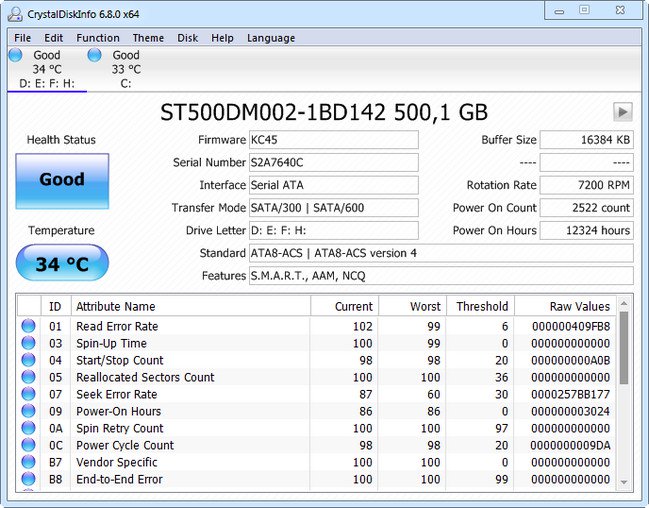Click the Raw Values column header

click(579, 306)
